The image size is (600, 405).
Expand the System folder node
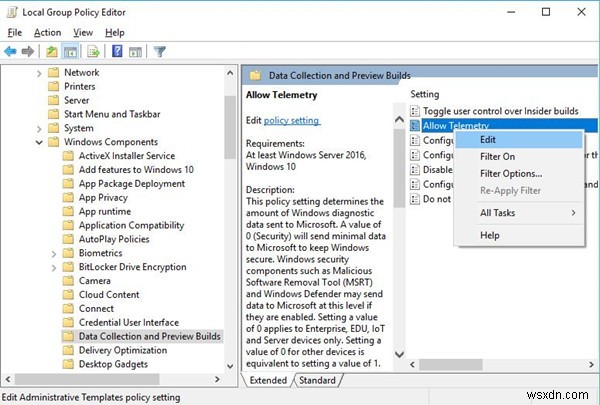click(x=38, y=129)
